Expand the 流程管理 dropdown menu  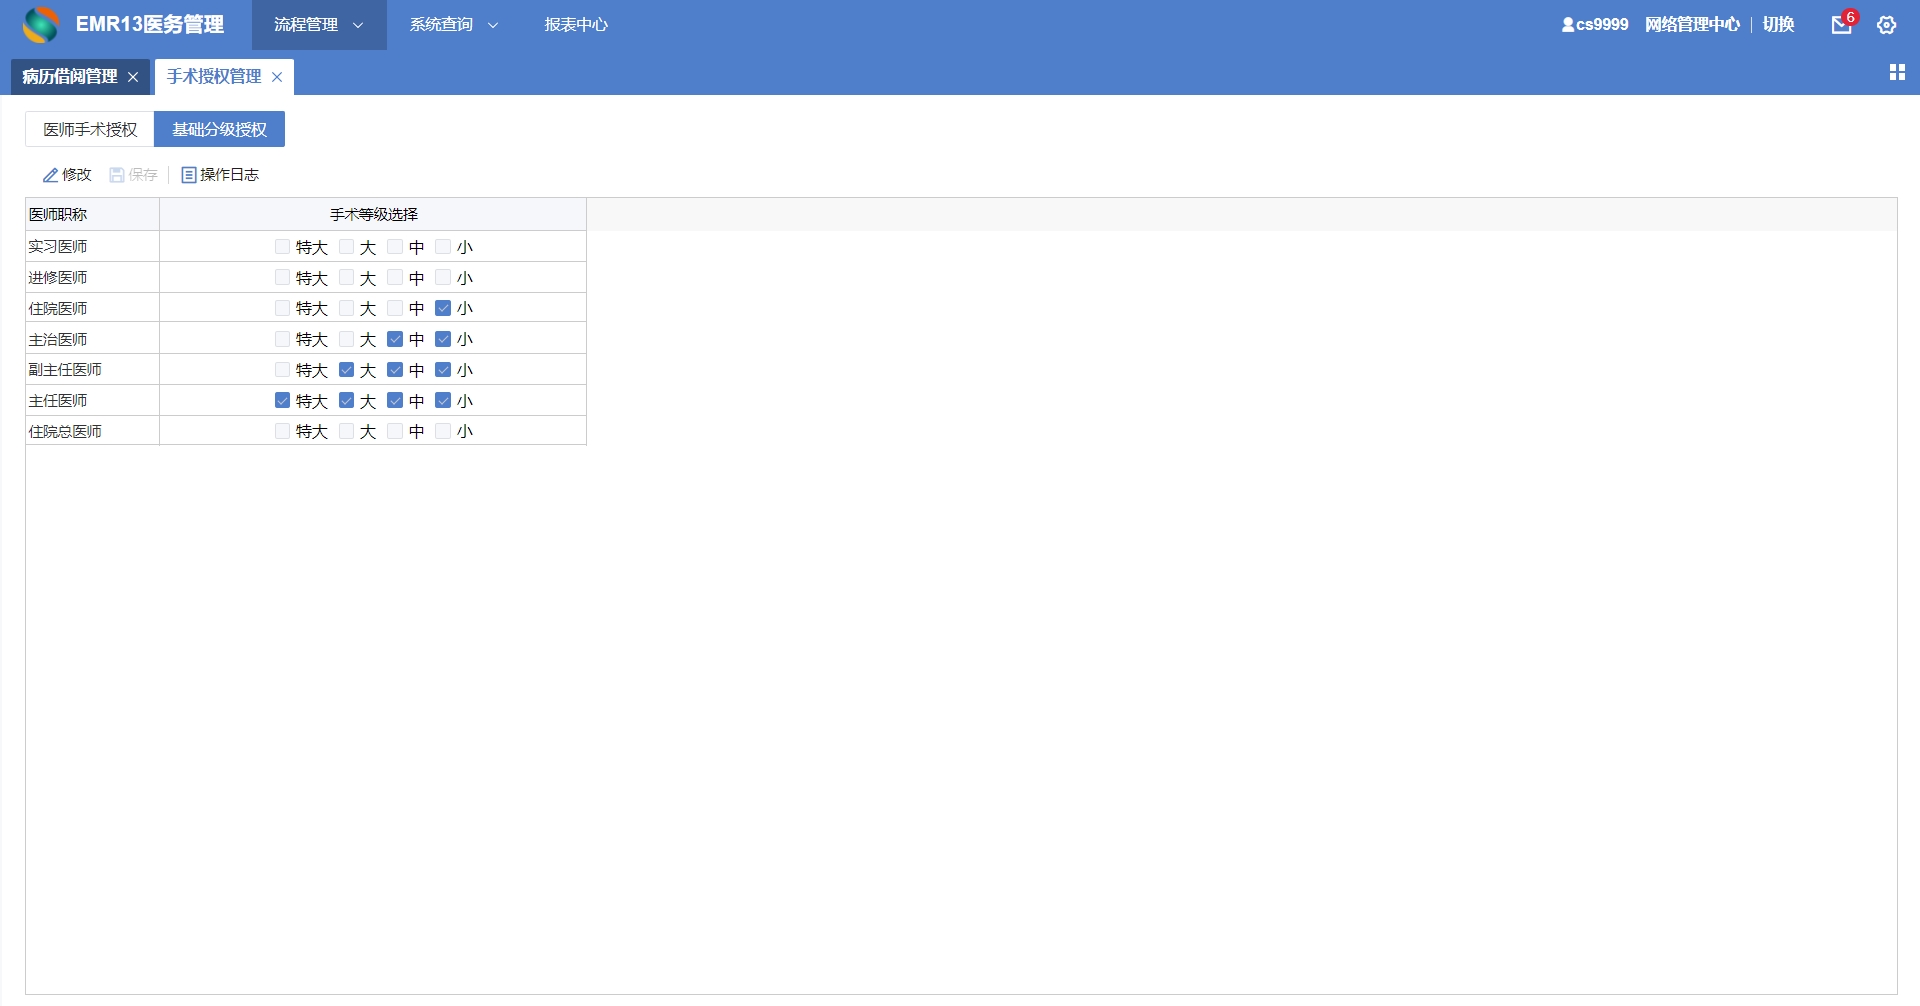coord(318,25)
